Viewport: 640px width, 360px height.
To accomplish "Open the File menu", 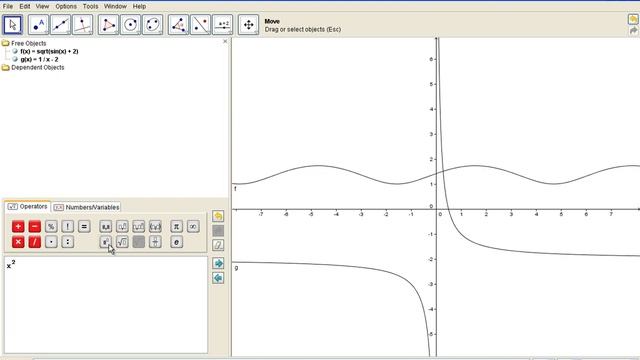I will click(8, 7).
